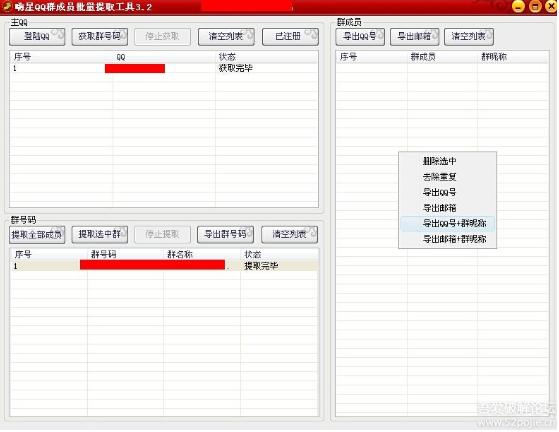Clear the 群号码 list with 清空列表
The height and width of the screenshot is (432, 559).
click(x=289, y=235)
